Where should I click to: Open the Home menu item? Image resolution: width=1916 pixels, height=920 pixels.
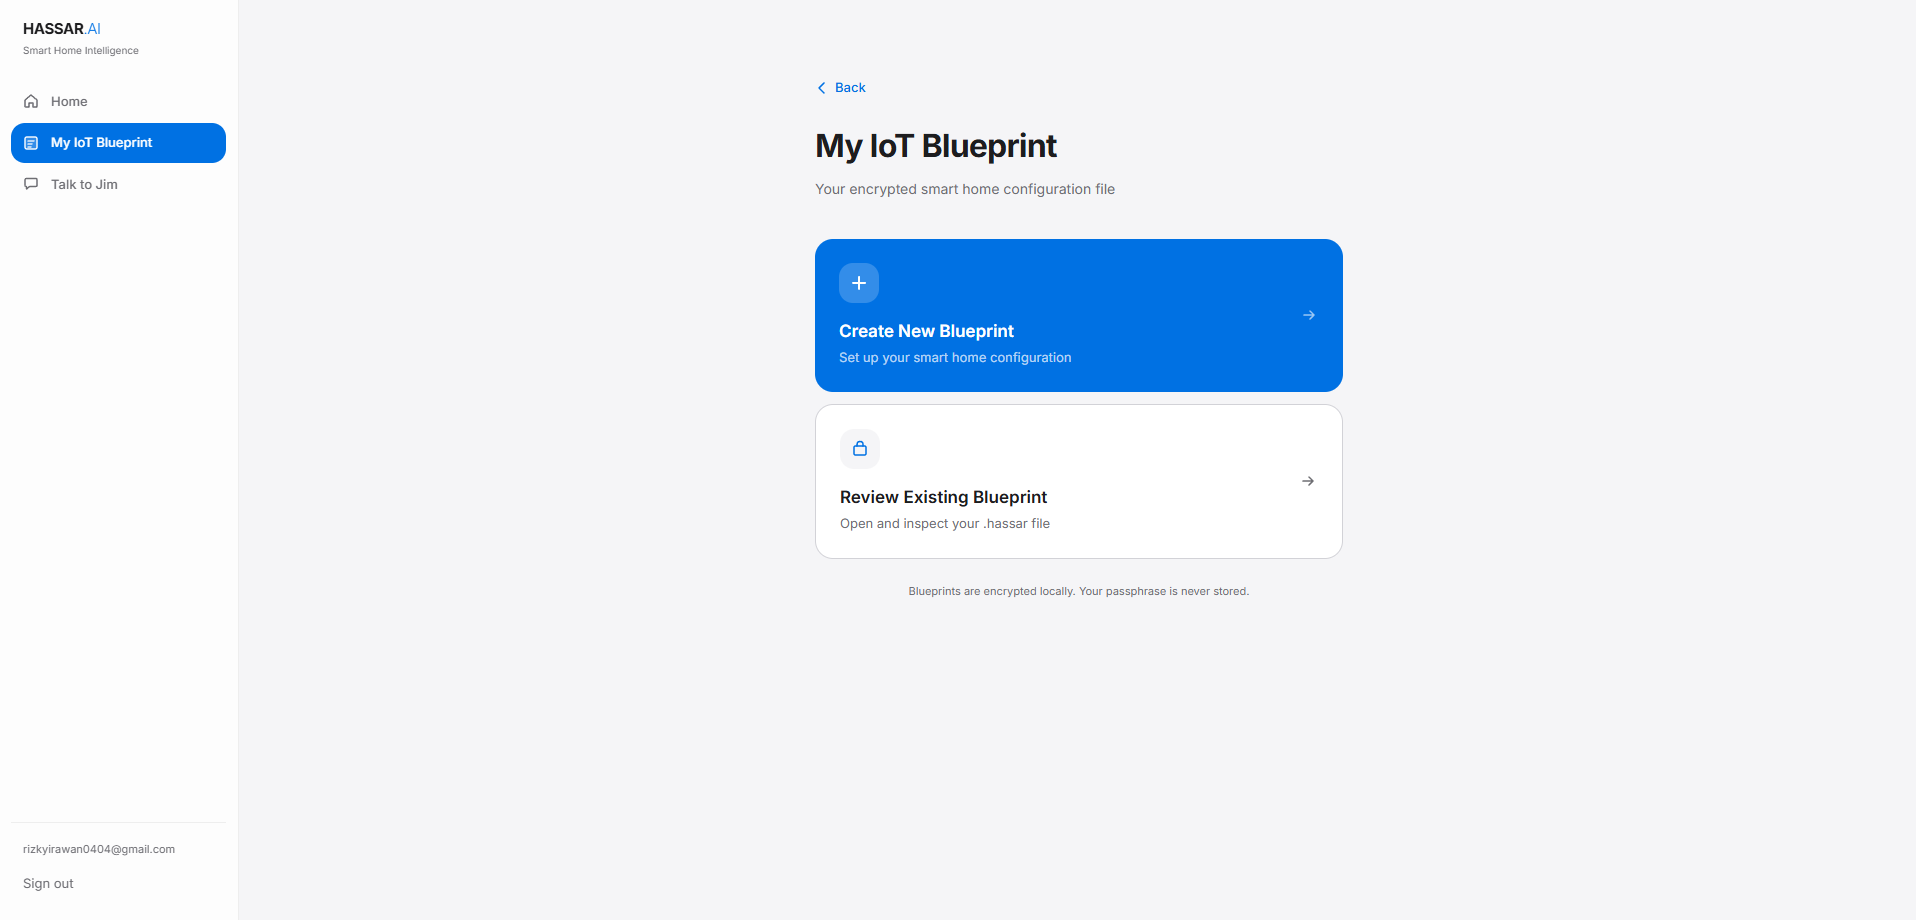pos(118,101)
